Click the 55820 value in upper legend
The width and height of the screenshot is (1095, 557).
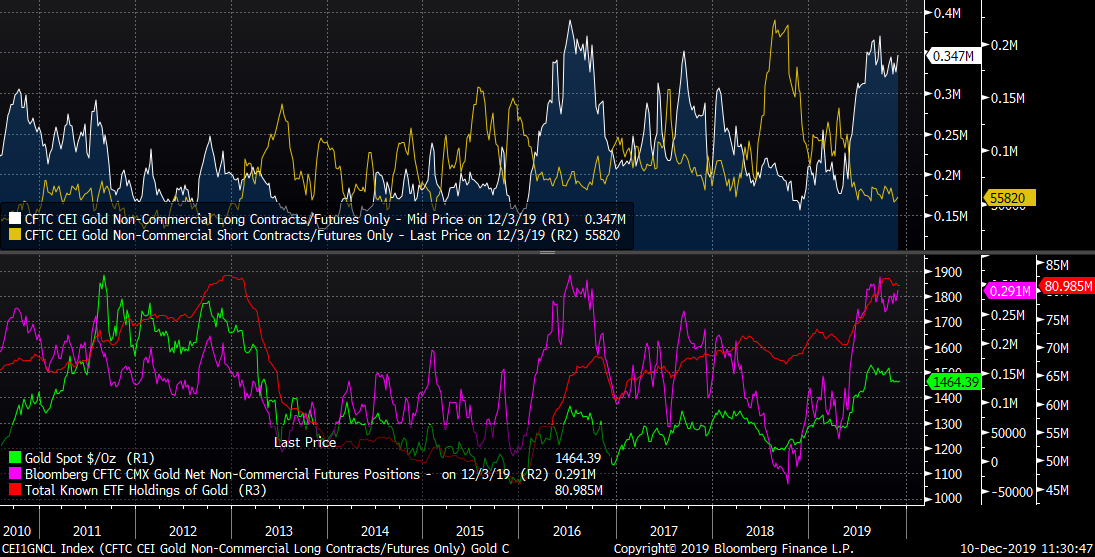point(602,235)
